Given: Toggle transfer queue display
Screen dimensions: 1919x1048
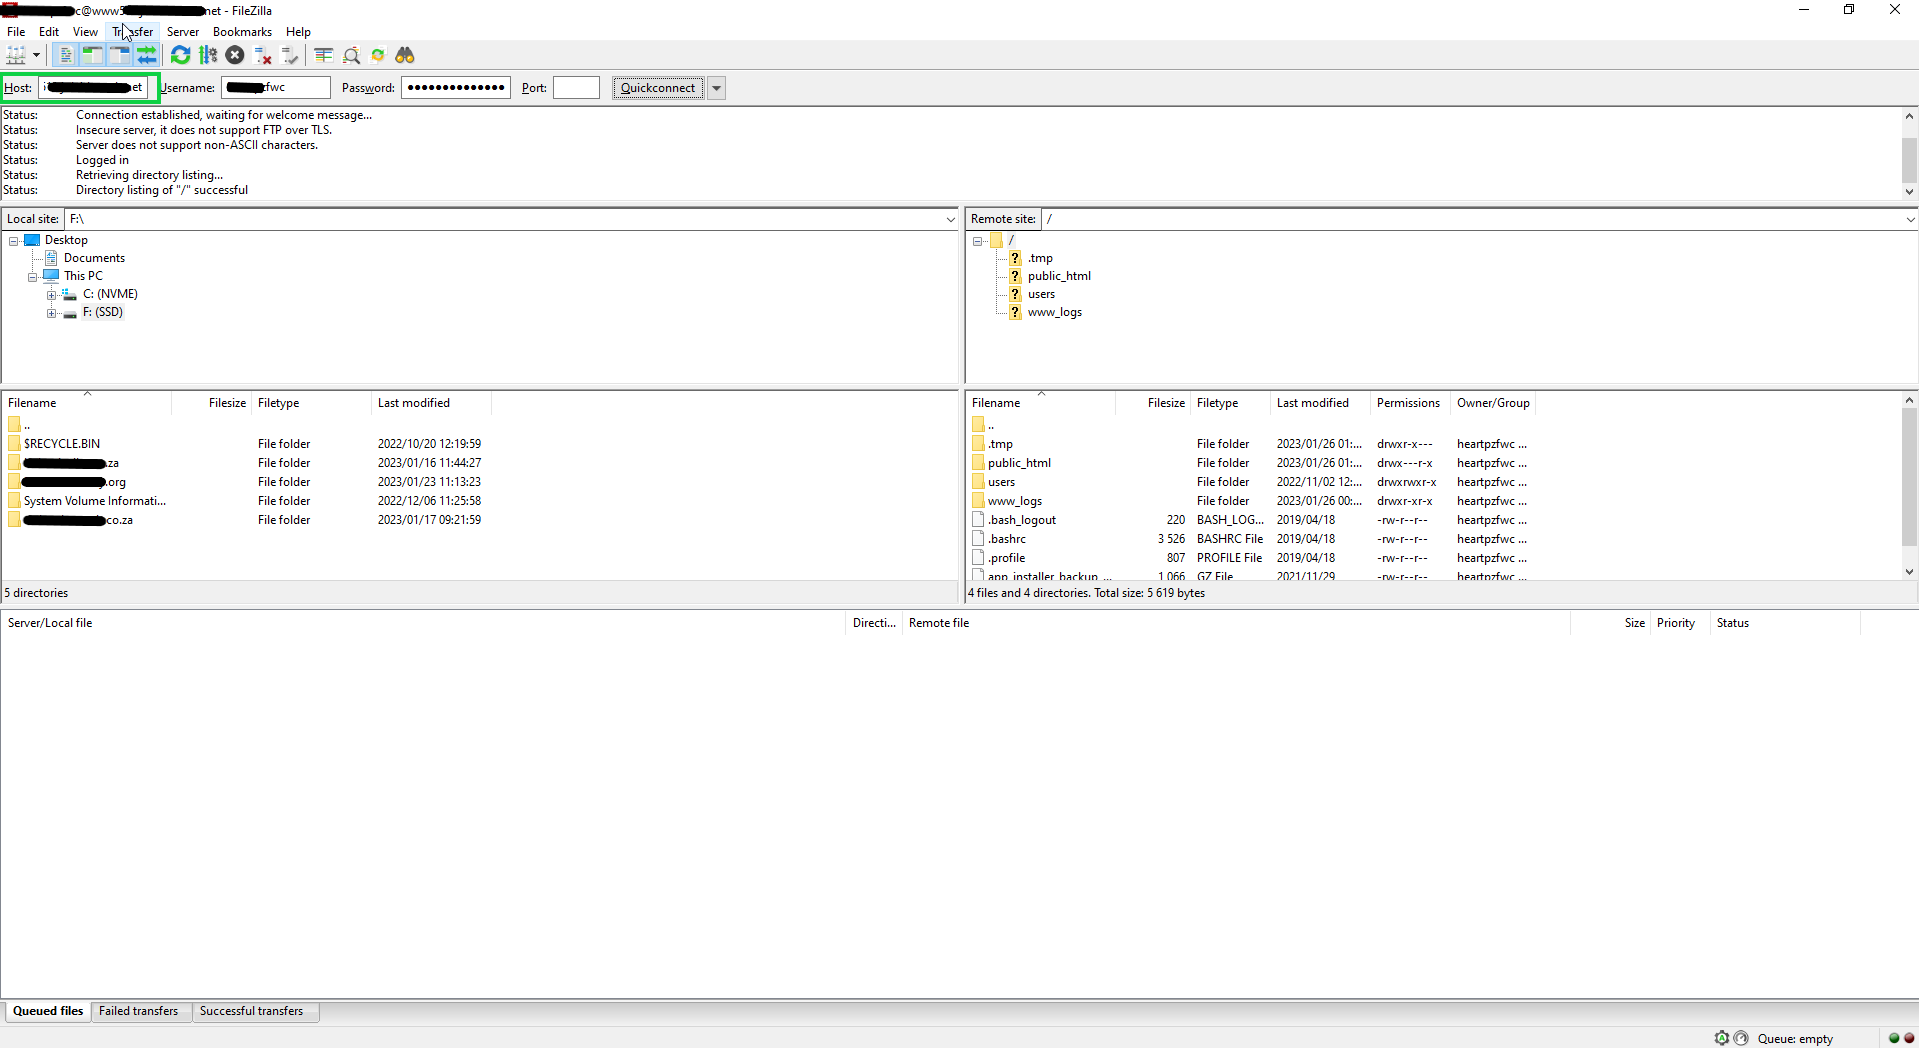Looking at the screenshot, I should tap(147, 56).
